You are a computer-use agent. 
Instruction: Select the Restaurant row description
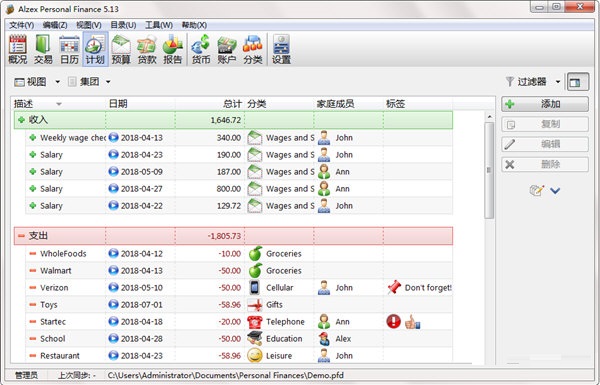point(60,356)
